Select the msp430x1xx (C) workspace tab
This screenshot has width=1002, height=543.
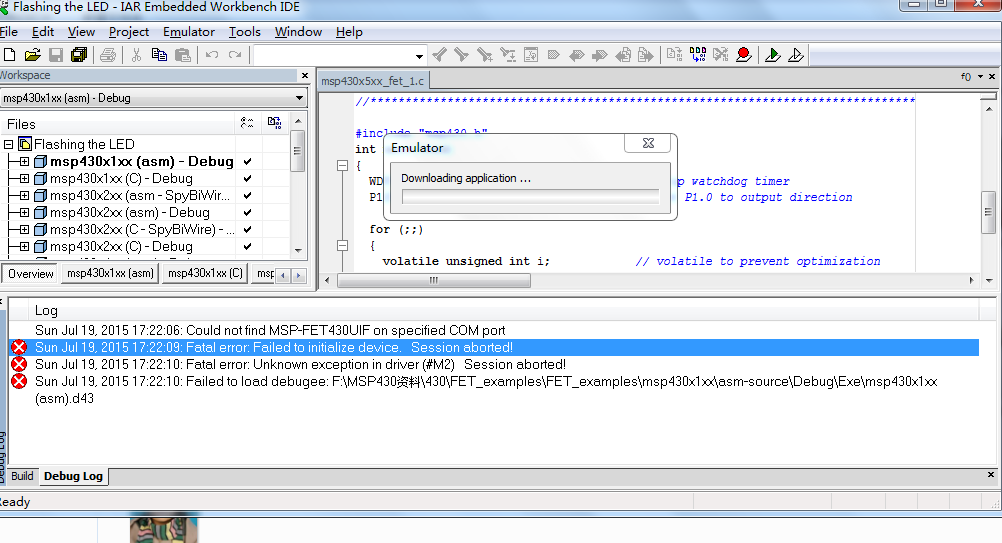(x=205, y=273)
